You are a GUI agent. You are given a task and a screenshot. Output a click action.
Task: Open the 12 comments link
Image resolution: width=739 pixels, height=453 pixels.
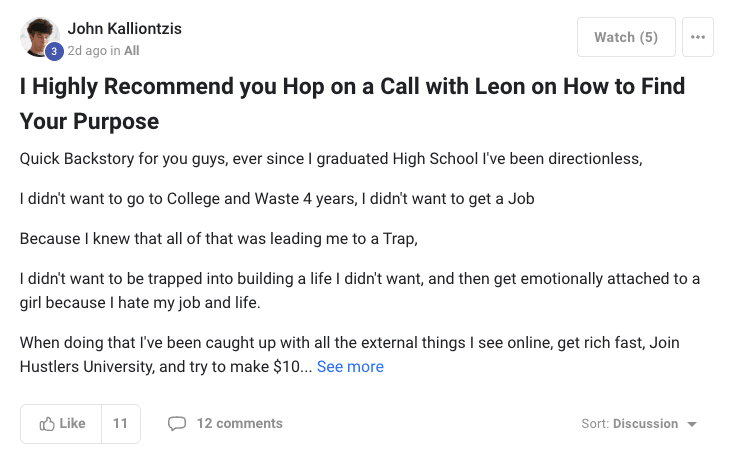click(x=239, y=424)
